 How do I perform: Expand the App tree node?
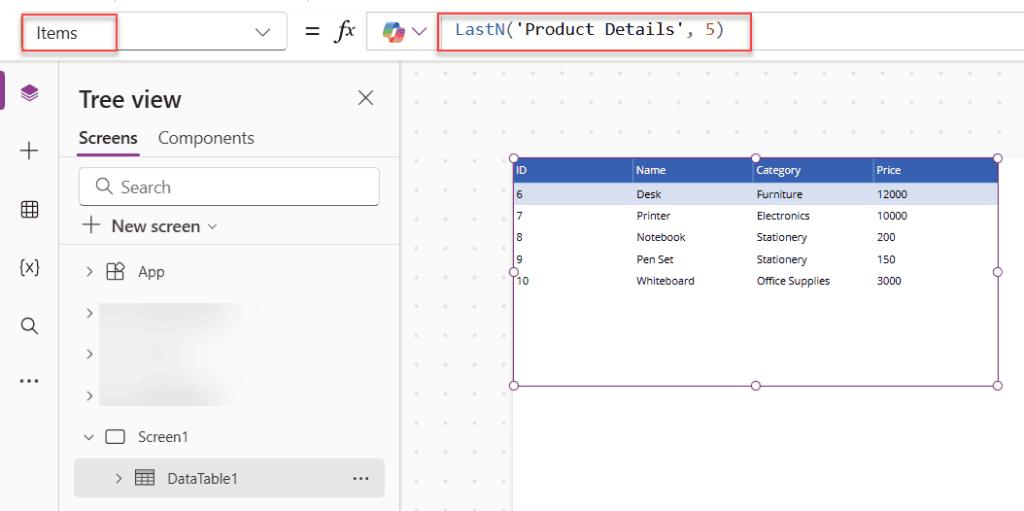pos(89,272)
